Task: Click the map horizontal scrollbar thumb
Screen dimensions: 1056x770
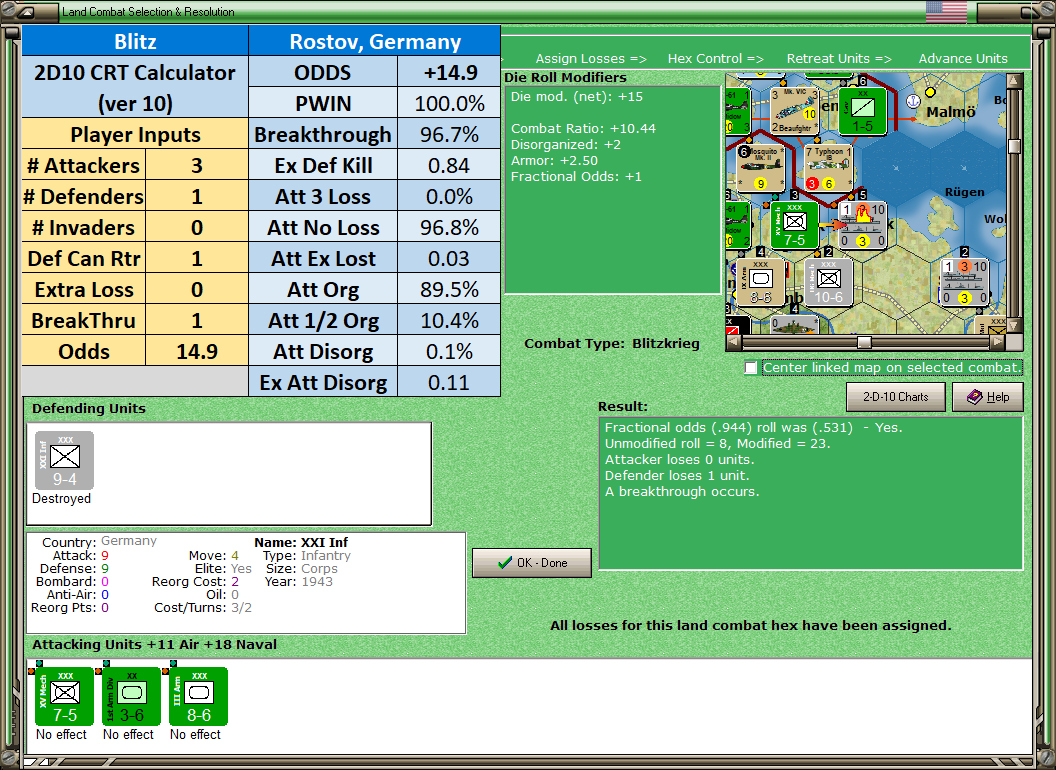Action: point(864,342)
